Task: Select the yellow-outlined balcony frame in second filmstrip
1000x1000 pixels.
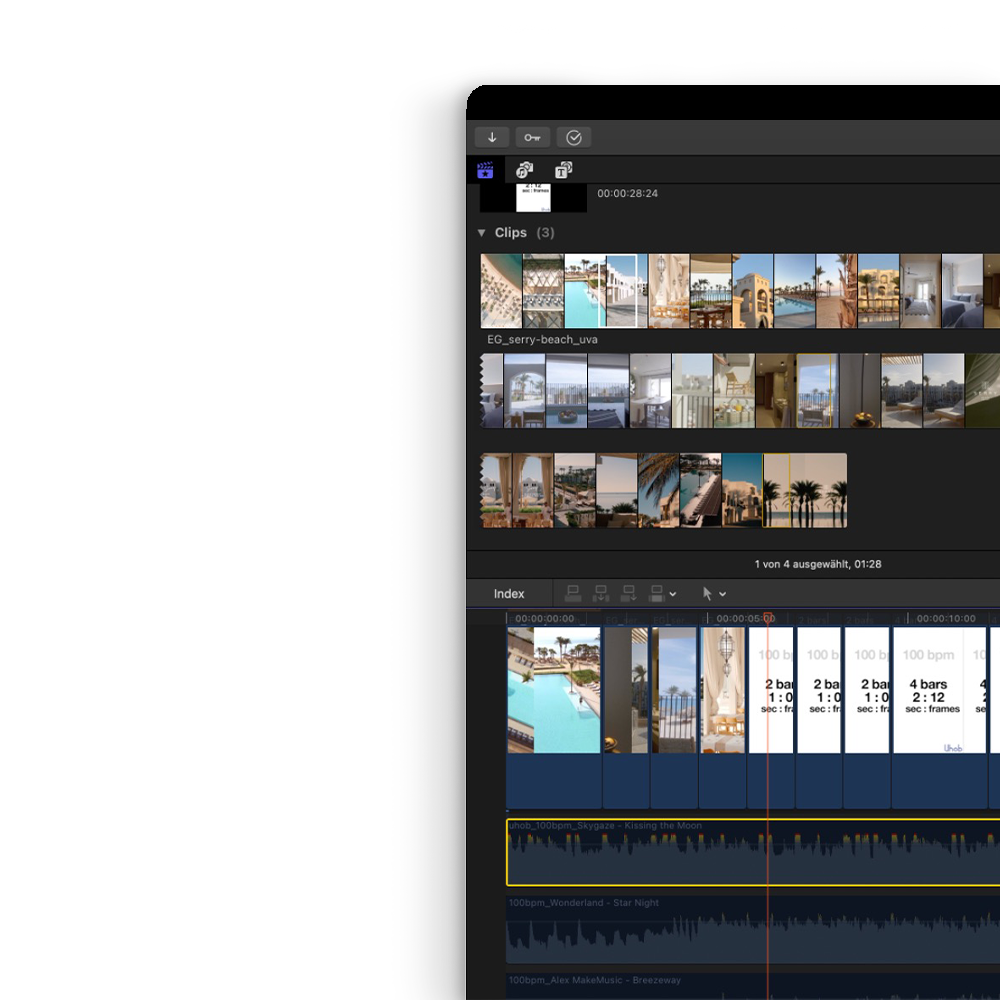Action: (x=814, y=390)
